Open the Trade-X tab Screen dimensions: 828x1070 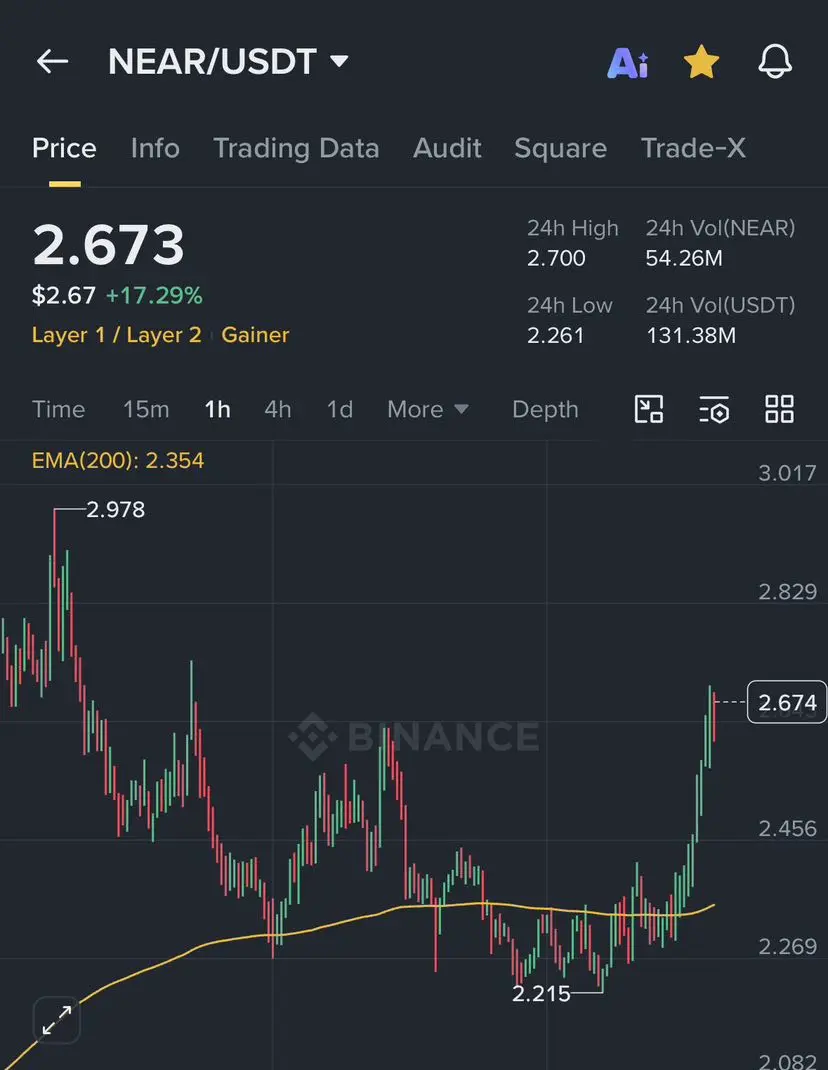(x=693, y=148)
